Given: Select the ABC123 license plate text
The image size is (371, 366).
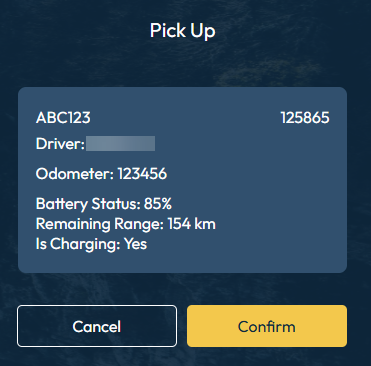Looking at the screenshot, I should [63, 118].
